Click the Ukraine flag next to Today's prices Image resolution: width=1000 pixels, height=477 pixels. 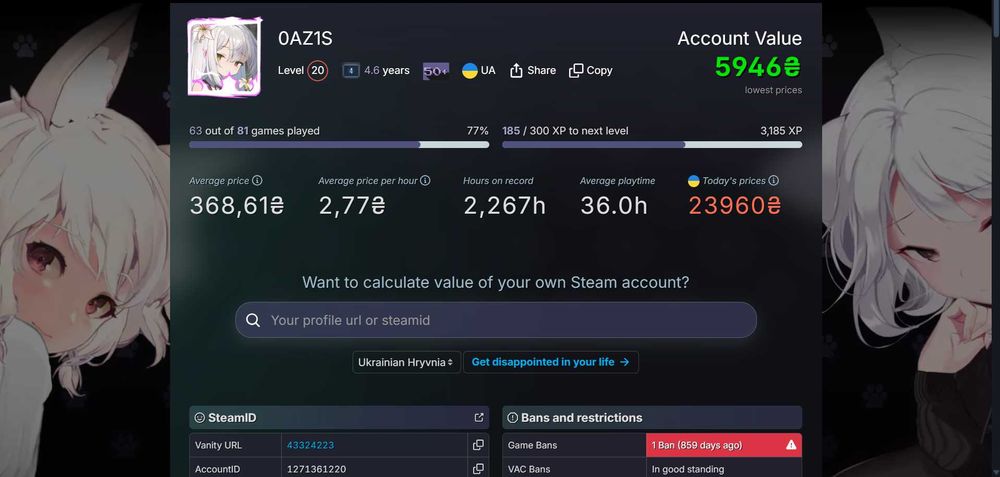[x=693, y=181]
